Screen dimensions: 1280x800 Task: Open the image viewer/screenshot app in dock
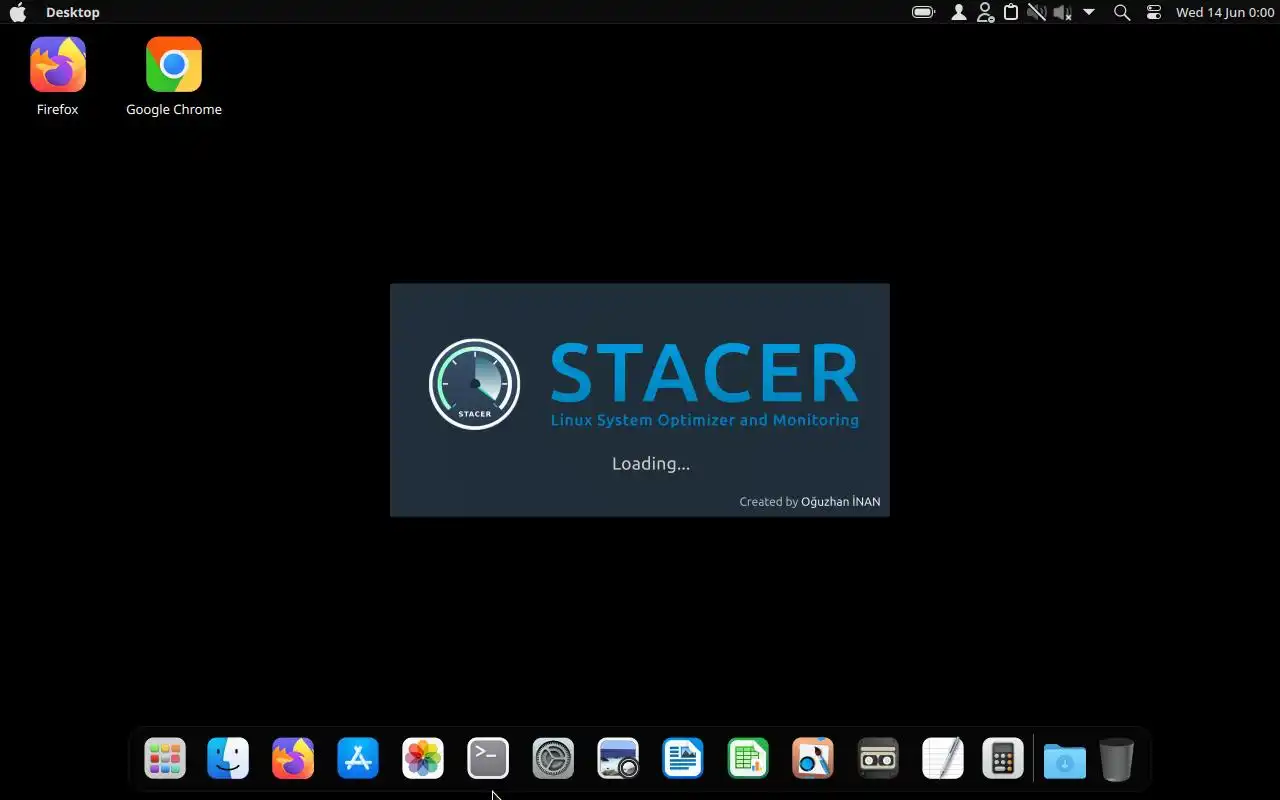point(618,758)
